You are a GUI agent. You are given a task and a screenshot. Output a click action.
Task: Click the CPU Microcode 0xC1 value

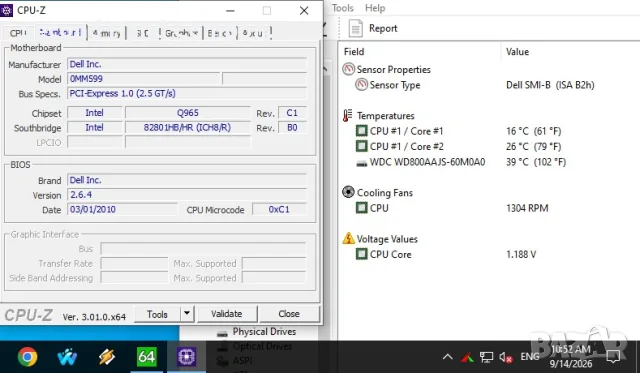279,209
